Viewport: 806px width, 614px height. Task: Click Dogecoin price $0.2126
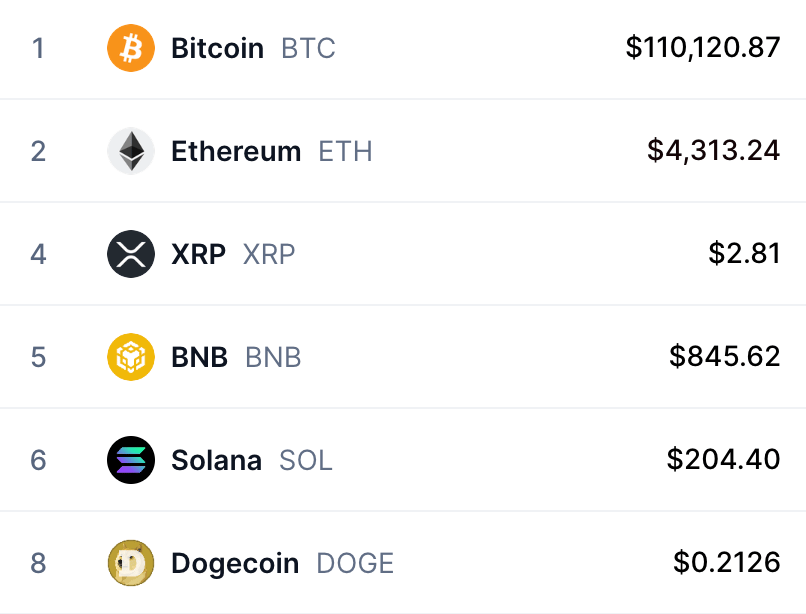coord(727,562)
